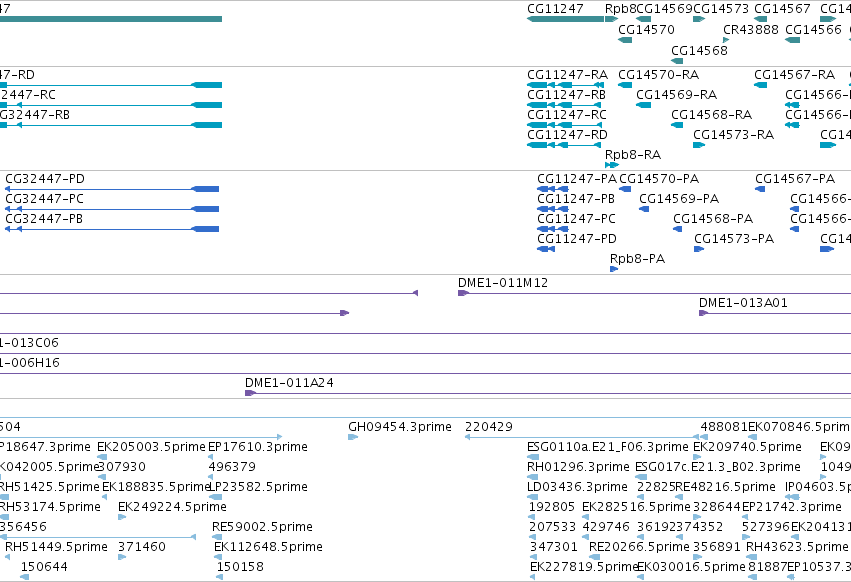Select transcript CG14568-RA
The width and height of the screenshot is (851, 582).
(712, 115)
